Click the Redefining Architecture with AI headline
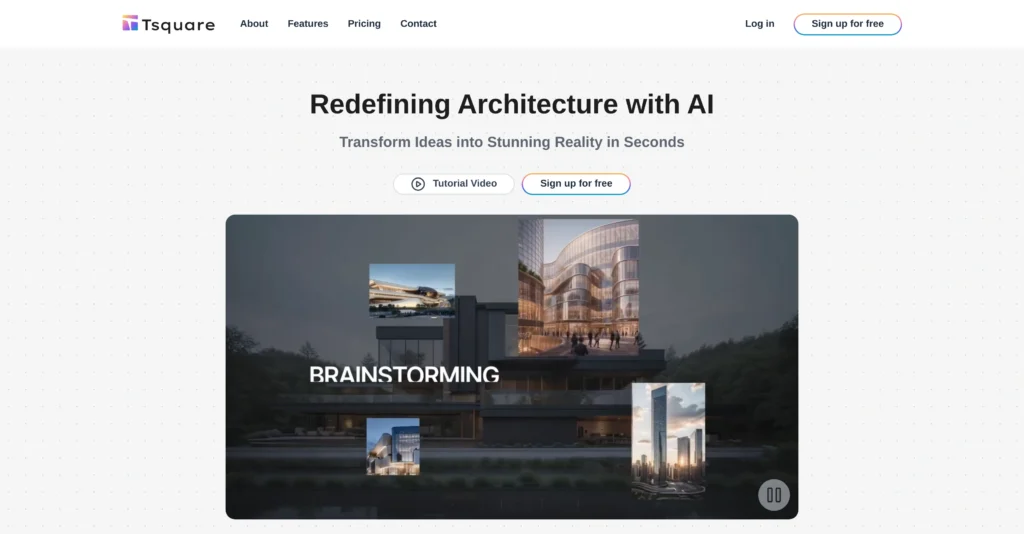The width and height of the screenshot is (1024, 534). pos(512,104)
